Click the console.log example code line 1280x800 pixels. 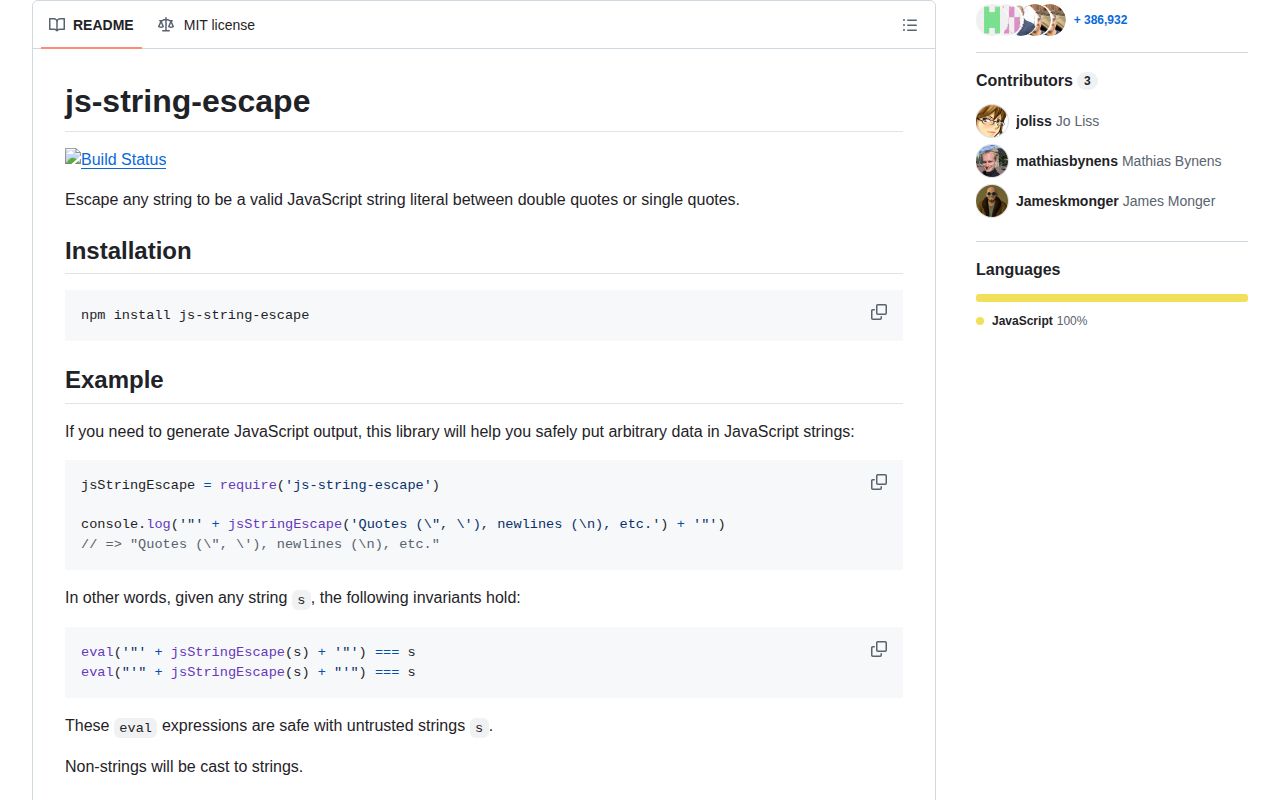pos(403,524)
